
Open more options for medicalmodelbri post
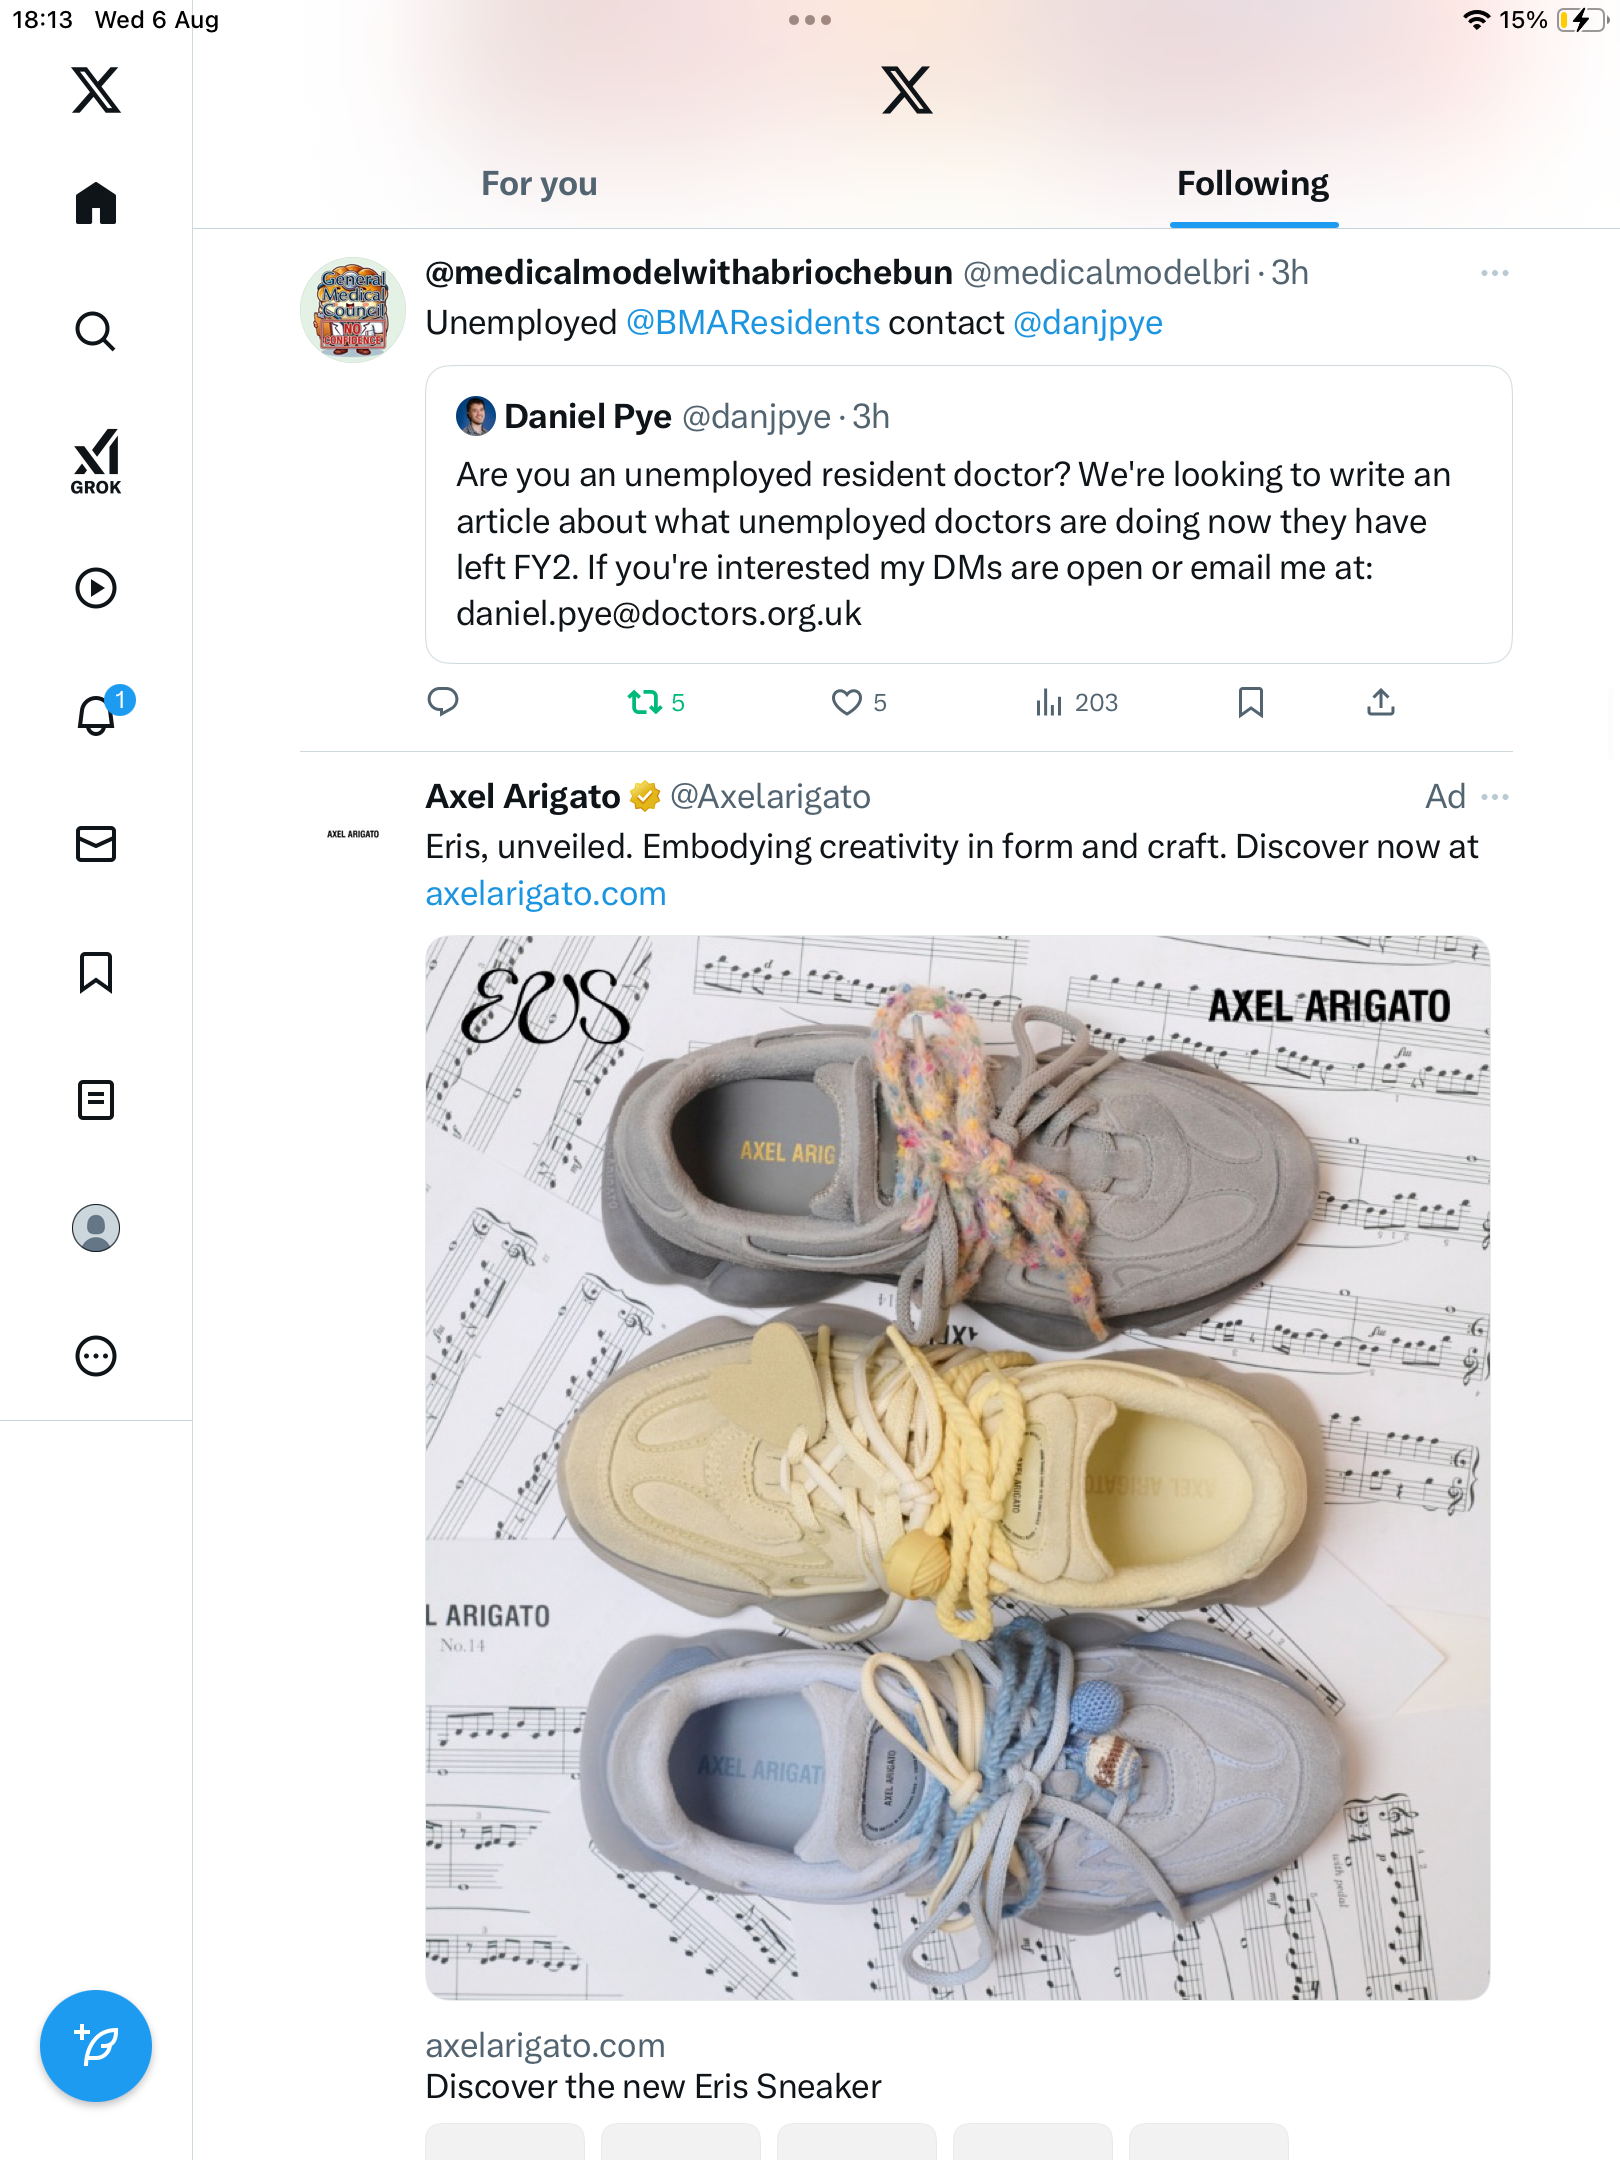point(1494,273)
